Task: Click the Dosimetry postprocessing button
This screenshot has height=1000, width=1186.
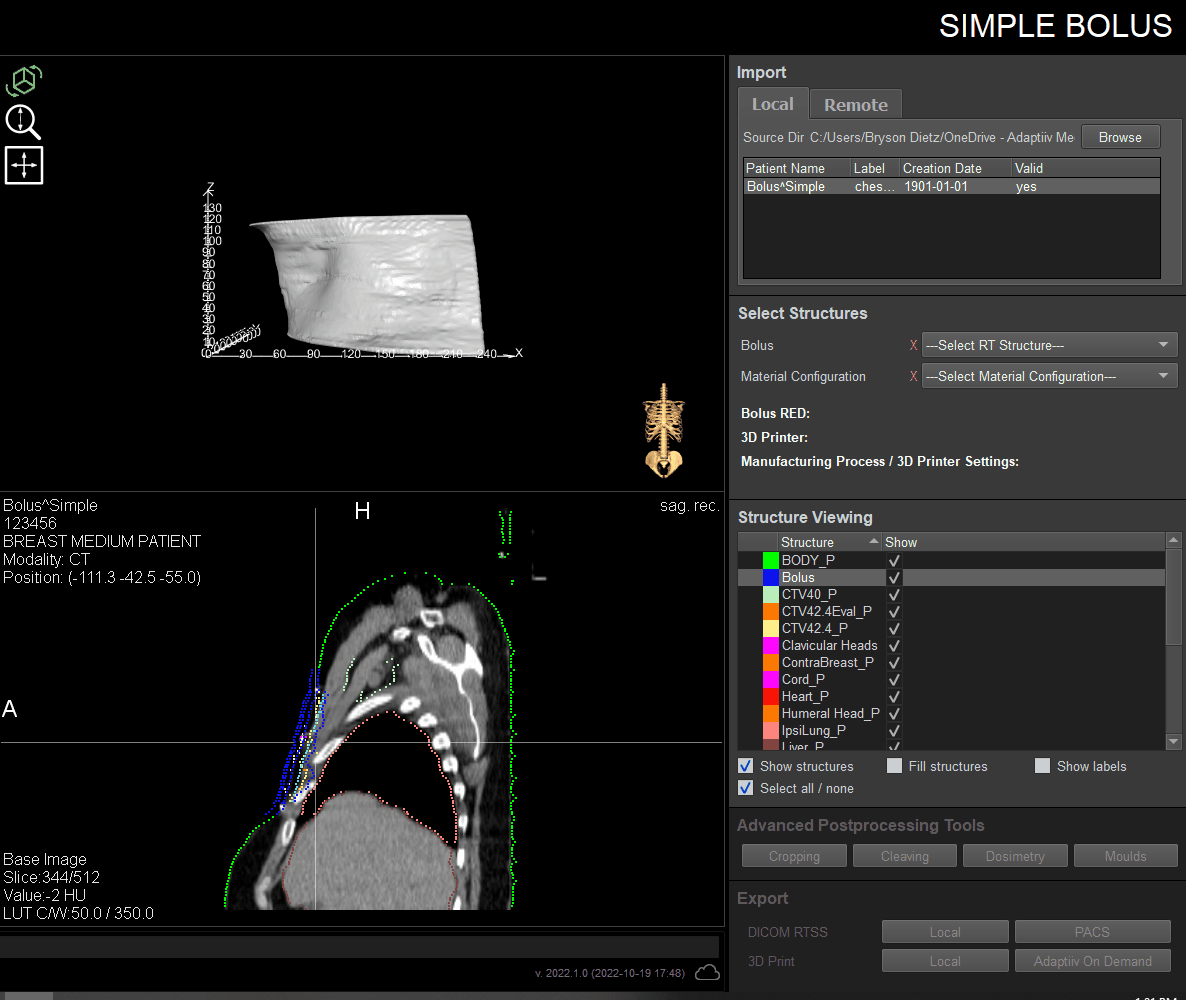Action: tap(1015, 856)
